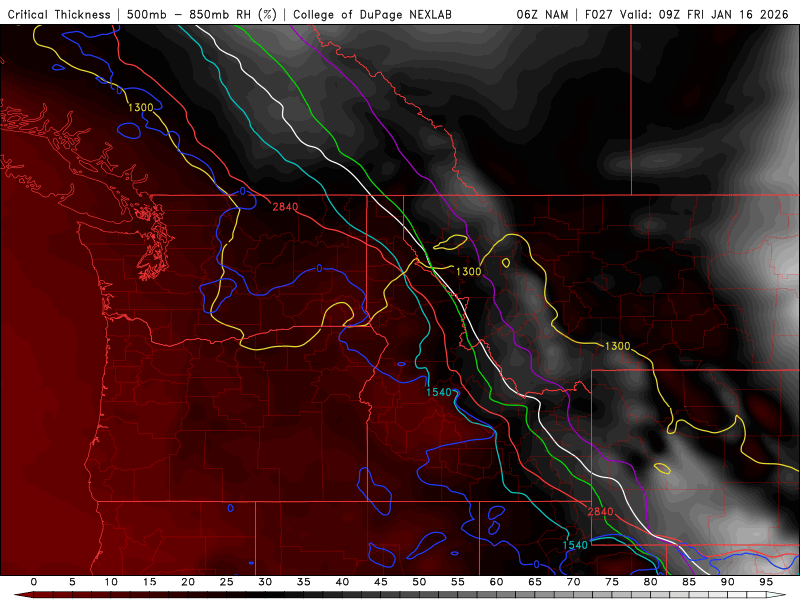Click the "15" tick on RH scale
This screenshot has width=800, height=600.
149,582
